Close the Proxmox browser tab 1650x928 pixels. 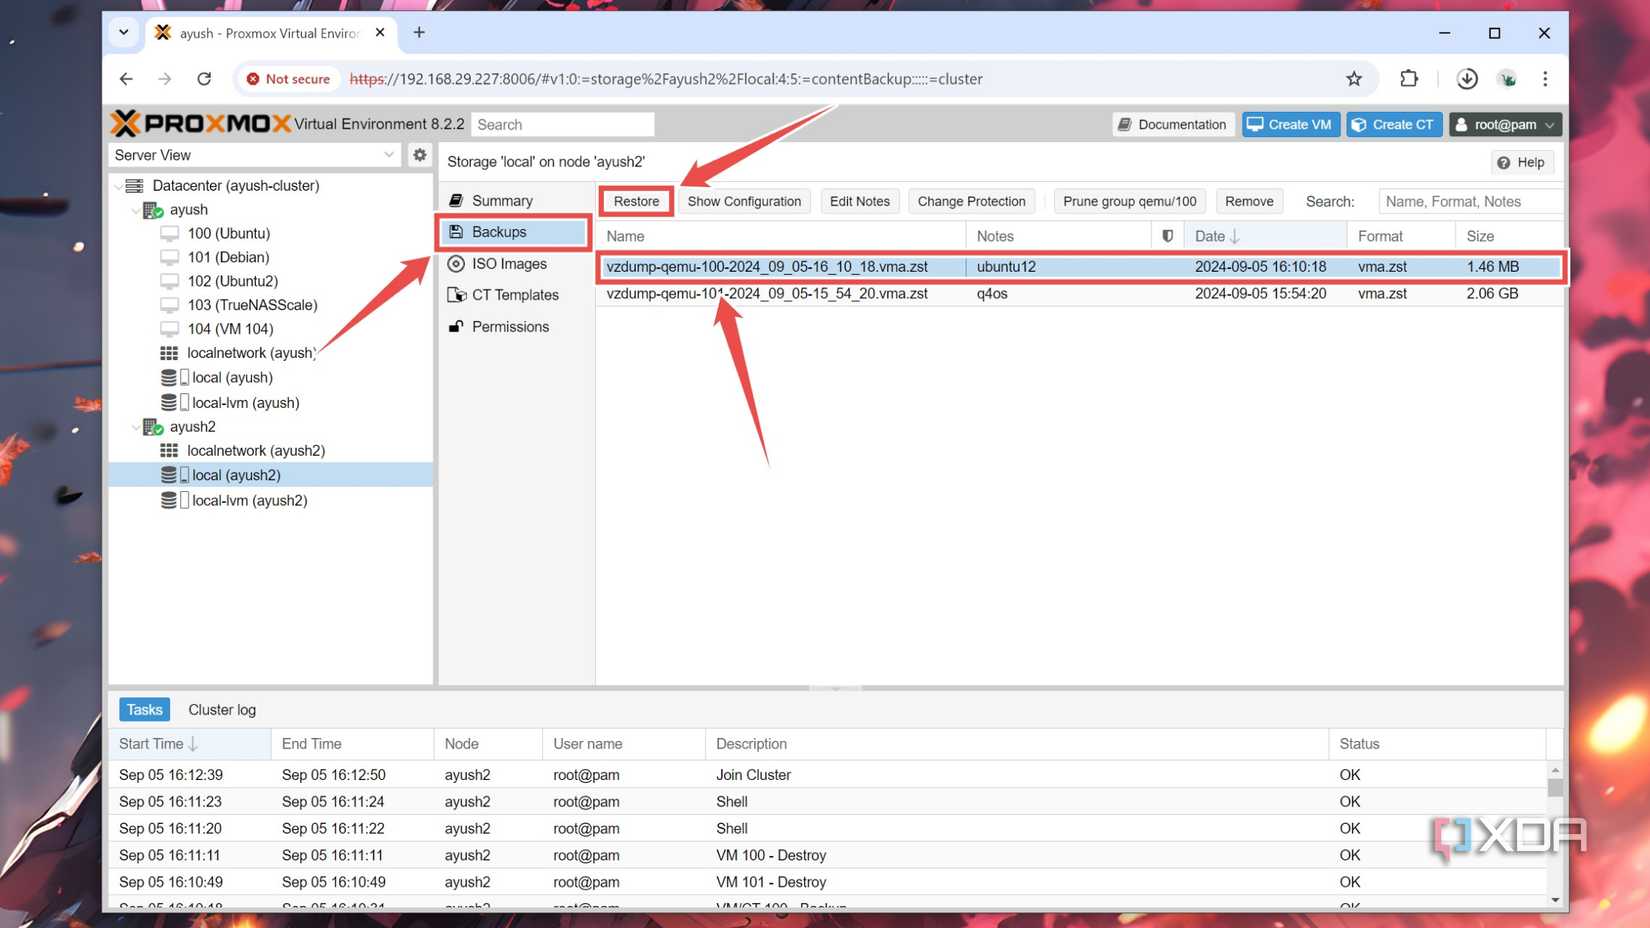coord(380,33)
